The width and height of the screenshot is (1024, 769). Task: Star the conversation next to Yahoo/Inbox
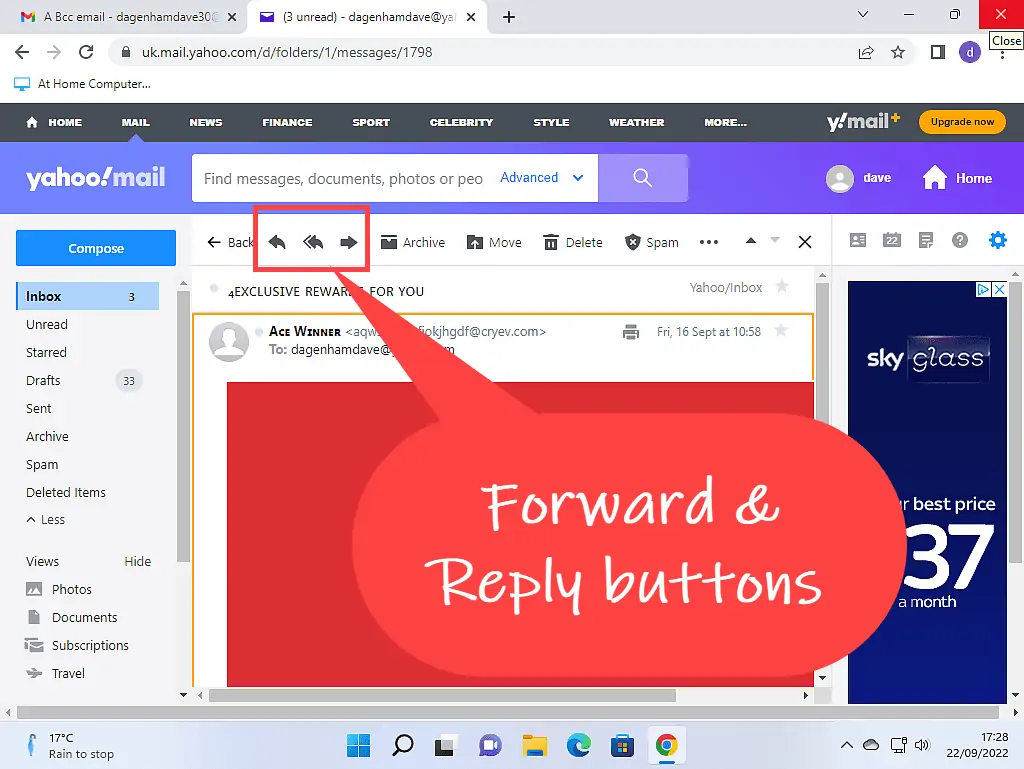point(781,286)
